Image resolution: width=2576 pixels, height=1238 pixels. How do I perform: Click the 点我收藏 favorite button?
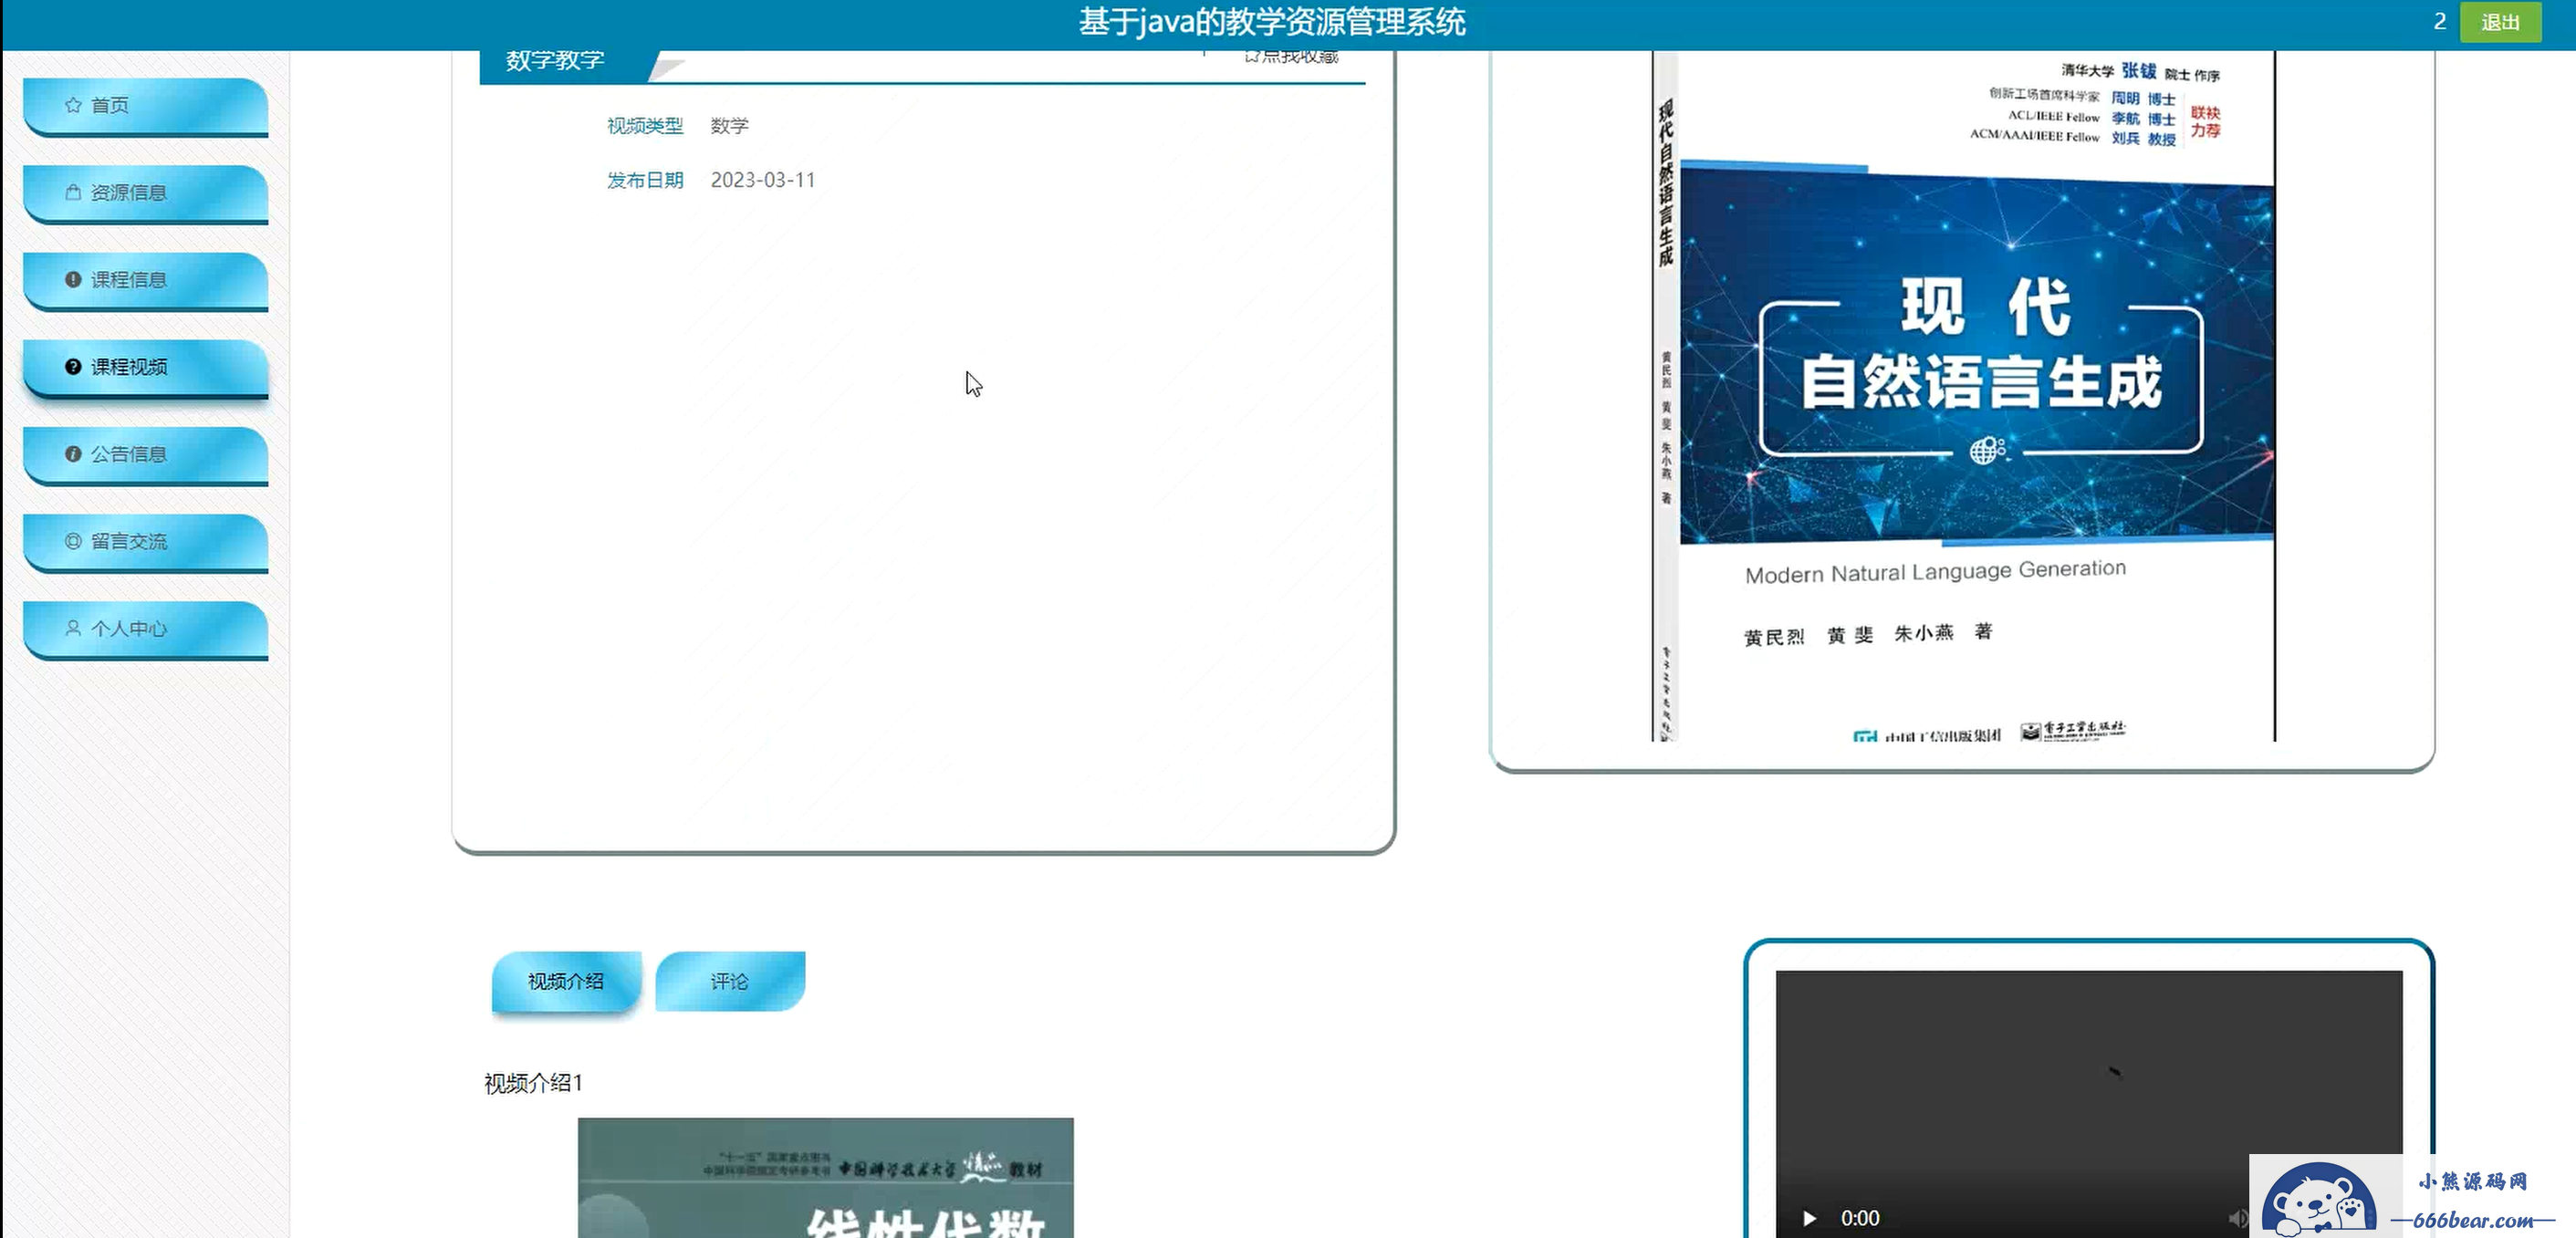tap(1291, 56)
